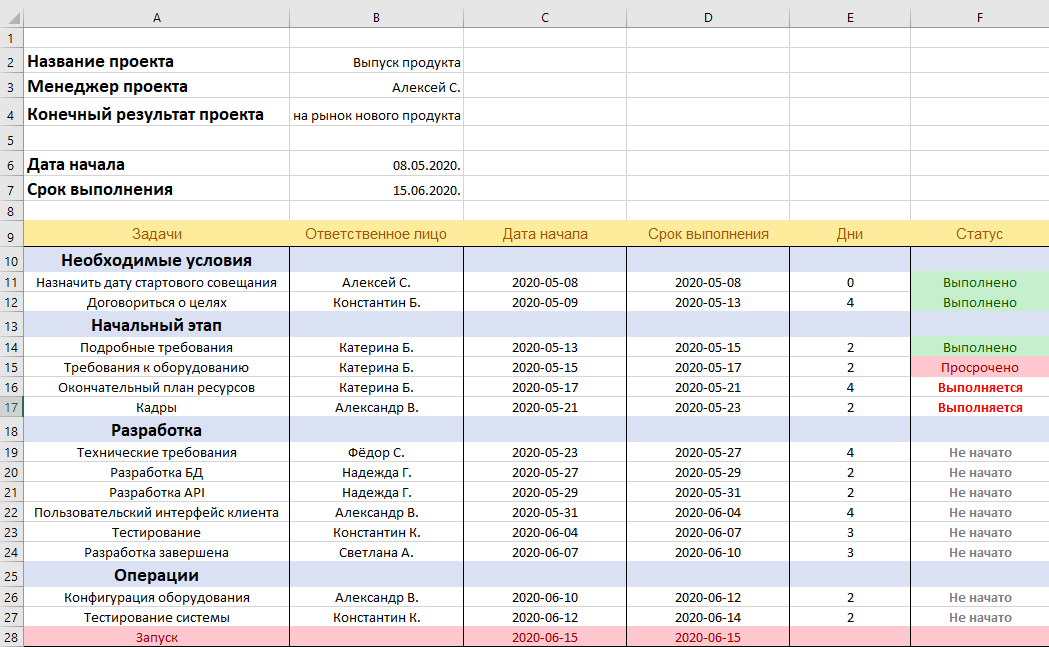The height and width of the screenshot is (647, 1049).
Task: Click the 'на рынок нового продукта' cell
Action: [x=377, y=114]
